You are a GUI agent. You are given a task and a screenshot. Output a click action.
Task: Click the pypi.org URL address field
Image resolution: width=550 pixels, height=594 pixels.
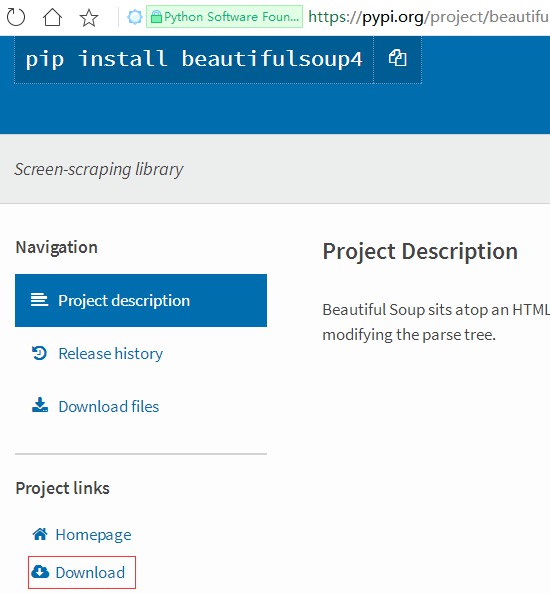tap(429, 17)
